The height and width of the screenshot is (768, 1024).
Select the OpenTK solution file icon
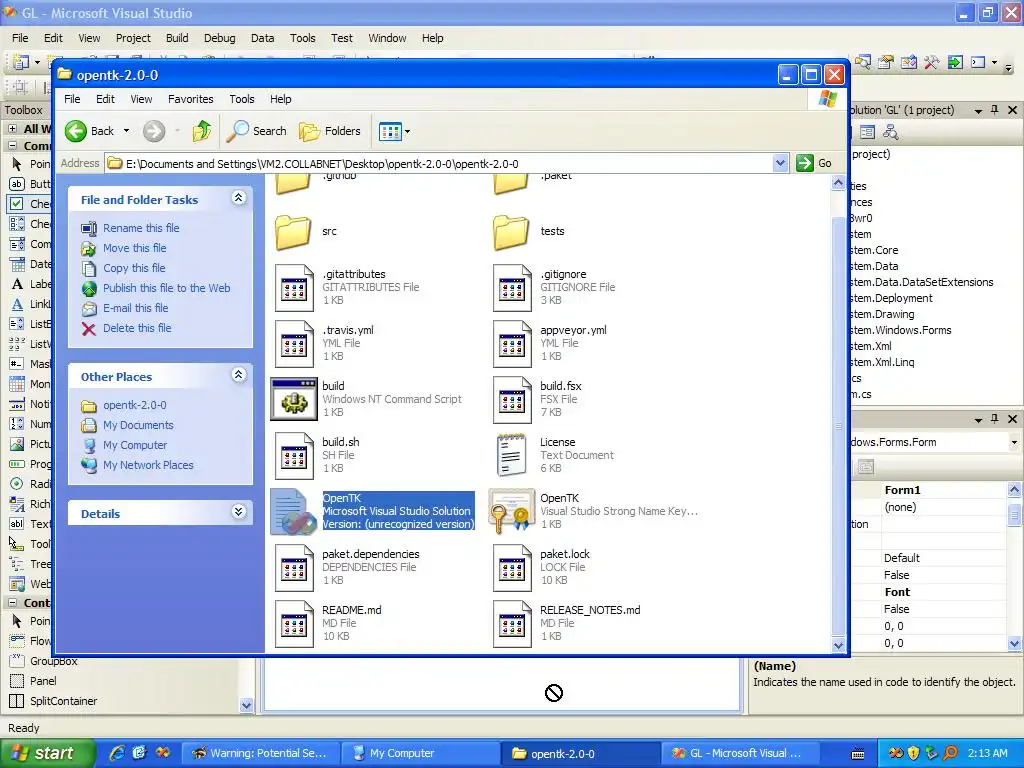click(x=294, y=512)
